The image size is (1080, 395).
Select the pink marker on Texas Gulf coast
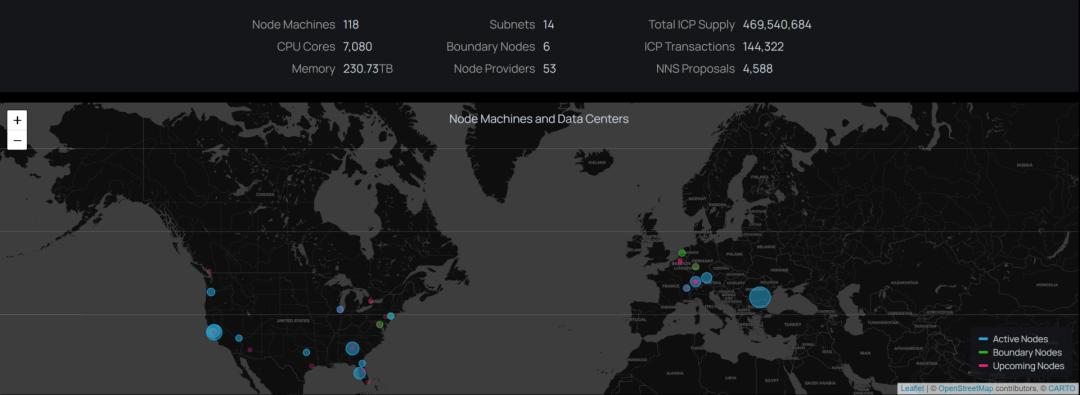coord(311,366)
